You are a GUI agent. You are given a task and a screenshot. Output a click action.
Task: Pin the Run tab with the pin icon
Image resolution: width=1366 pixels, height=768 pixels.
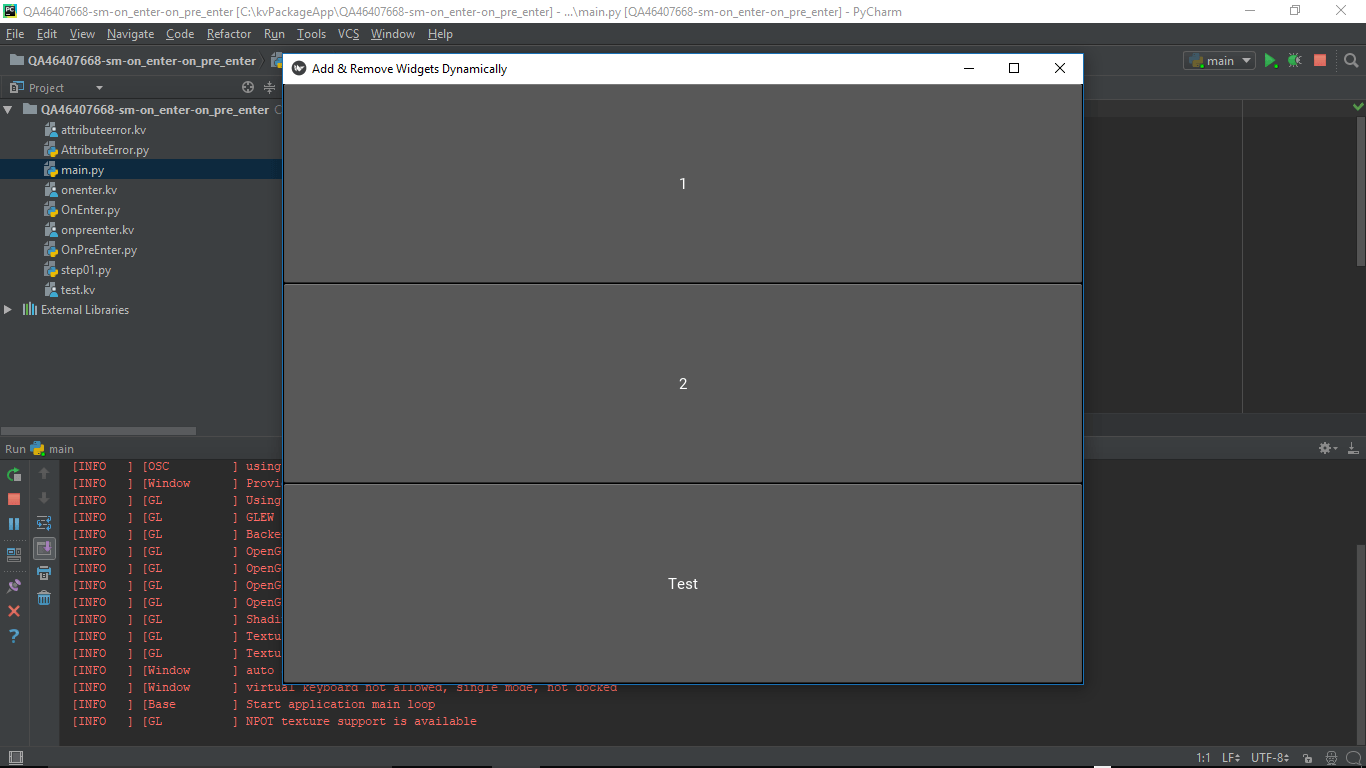tap(14, 586)
